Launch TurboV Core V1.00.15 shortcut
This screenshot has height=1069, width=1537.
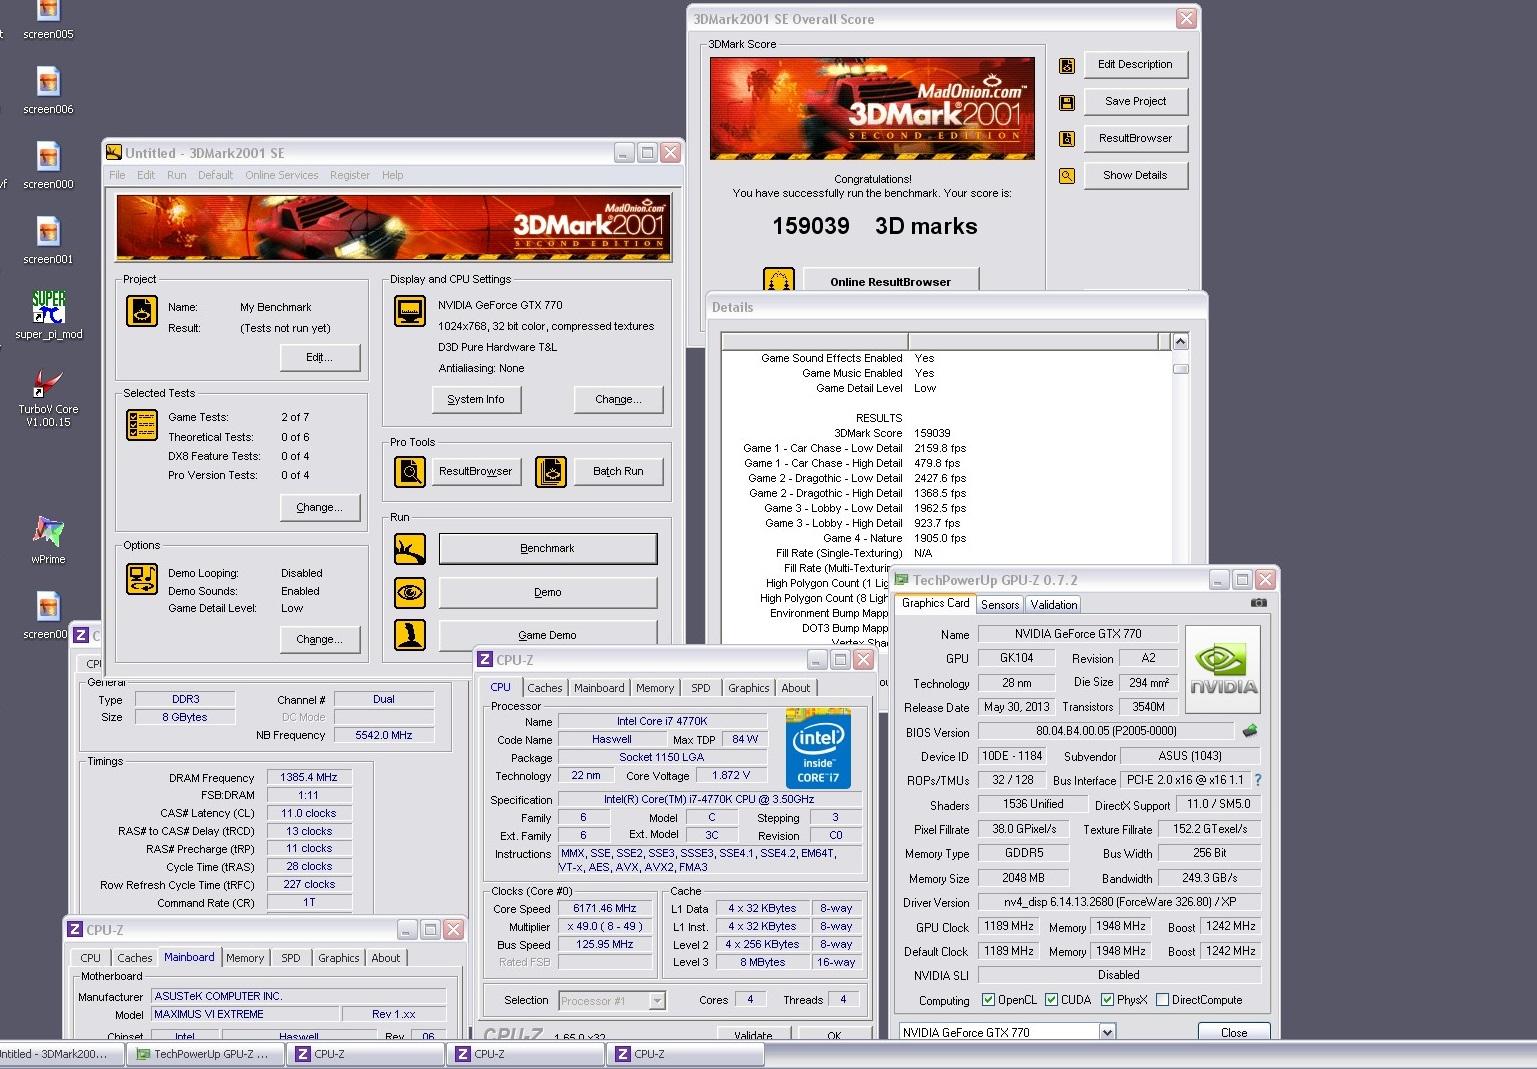[x=48, y=397]
